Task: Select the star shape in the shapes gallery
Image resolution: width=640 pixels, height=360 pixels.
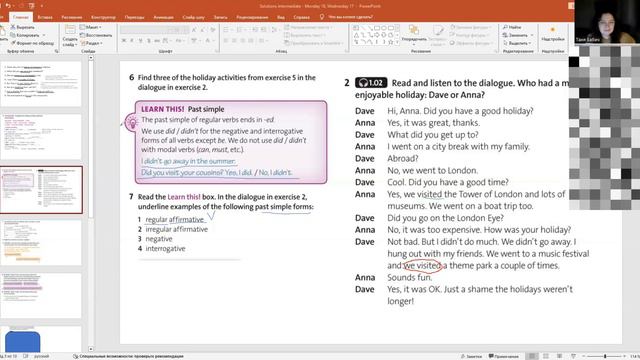Action: pos(391,42)
